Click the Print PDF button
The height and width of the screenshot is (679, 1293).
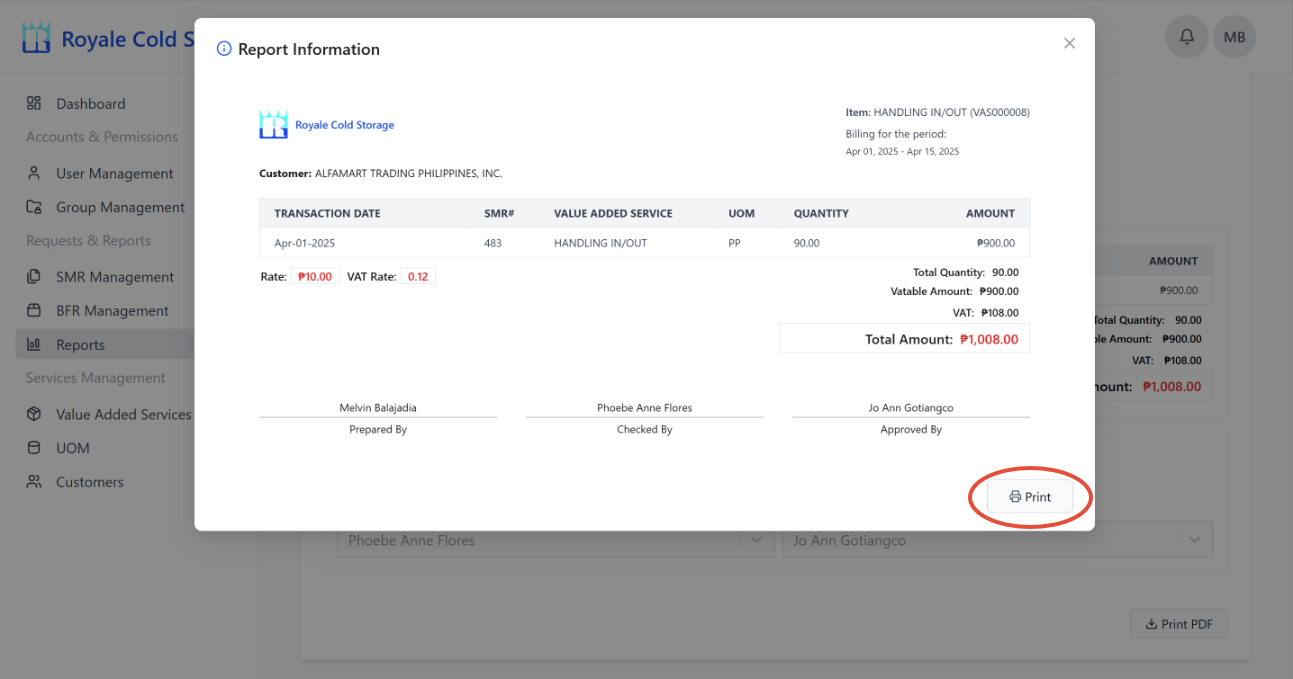pyautogui.click(x=1179, y=624)
